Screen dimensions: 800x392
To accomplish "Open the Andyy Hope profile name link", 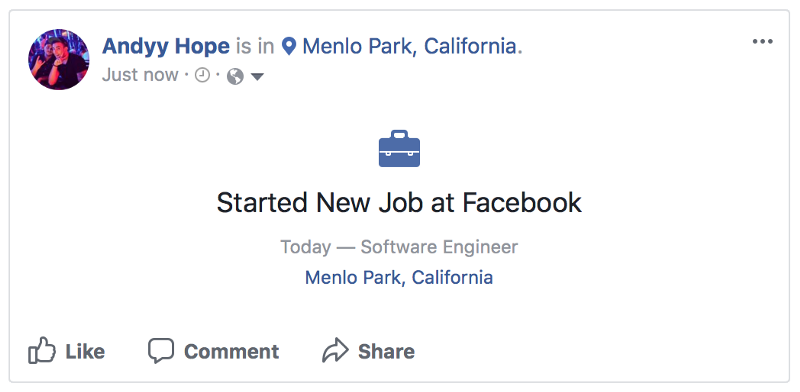I will tap(166, 46).
